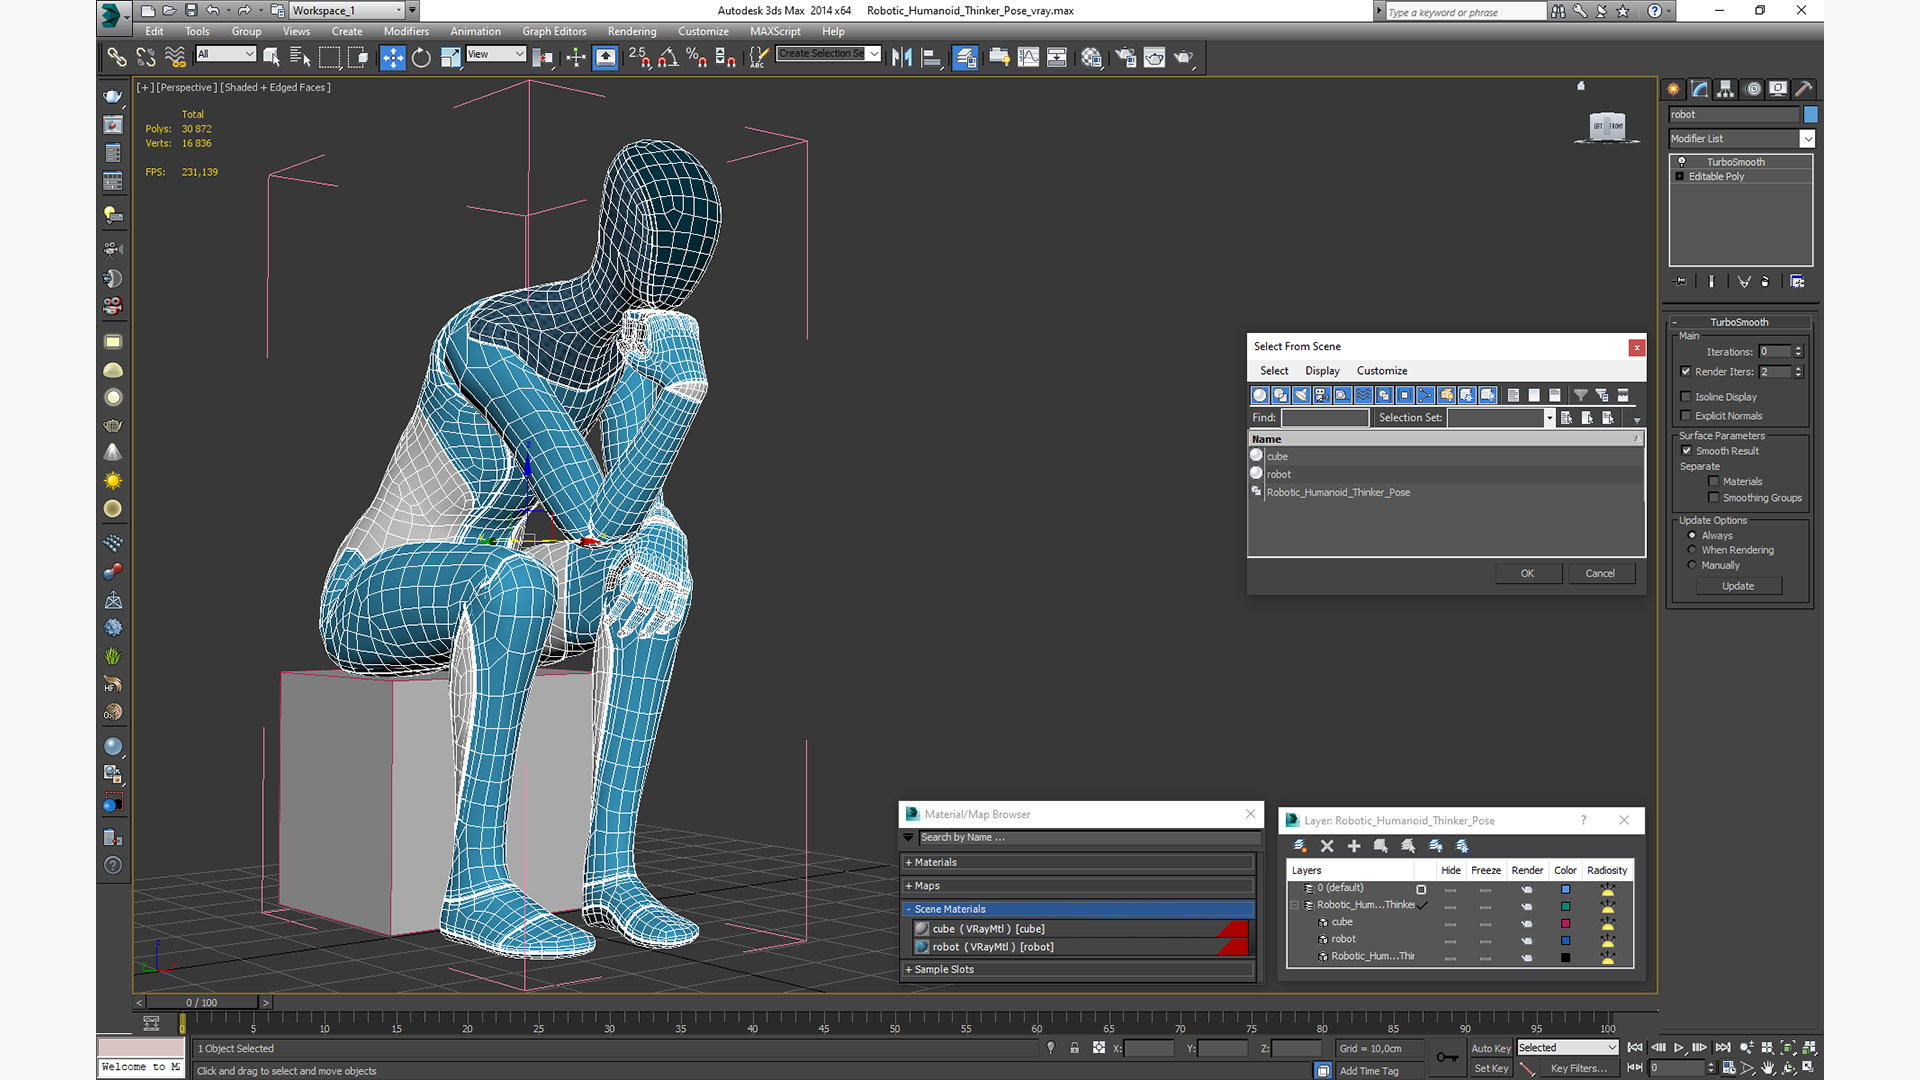This screenshot has width=1920, height=1080.
Task: Toggle the Smooth Result checkbox
Action: [1687, 451]
